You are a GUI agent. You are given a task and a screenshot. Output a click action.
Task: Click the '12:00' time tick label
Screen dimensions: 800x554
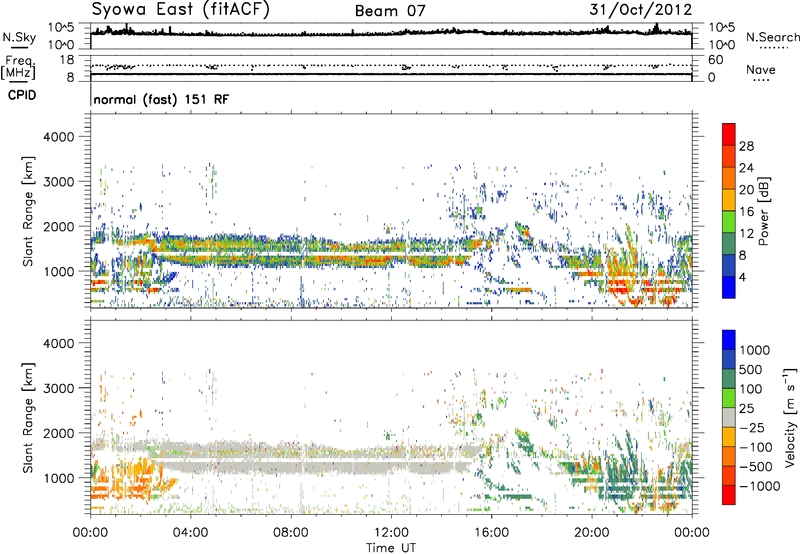[x=391, y=533]
